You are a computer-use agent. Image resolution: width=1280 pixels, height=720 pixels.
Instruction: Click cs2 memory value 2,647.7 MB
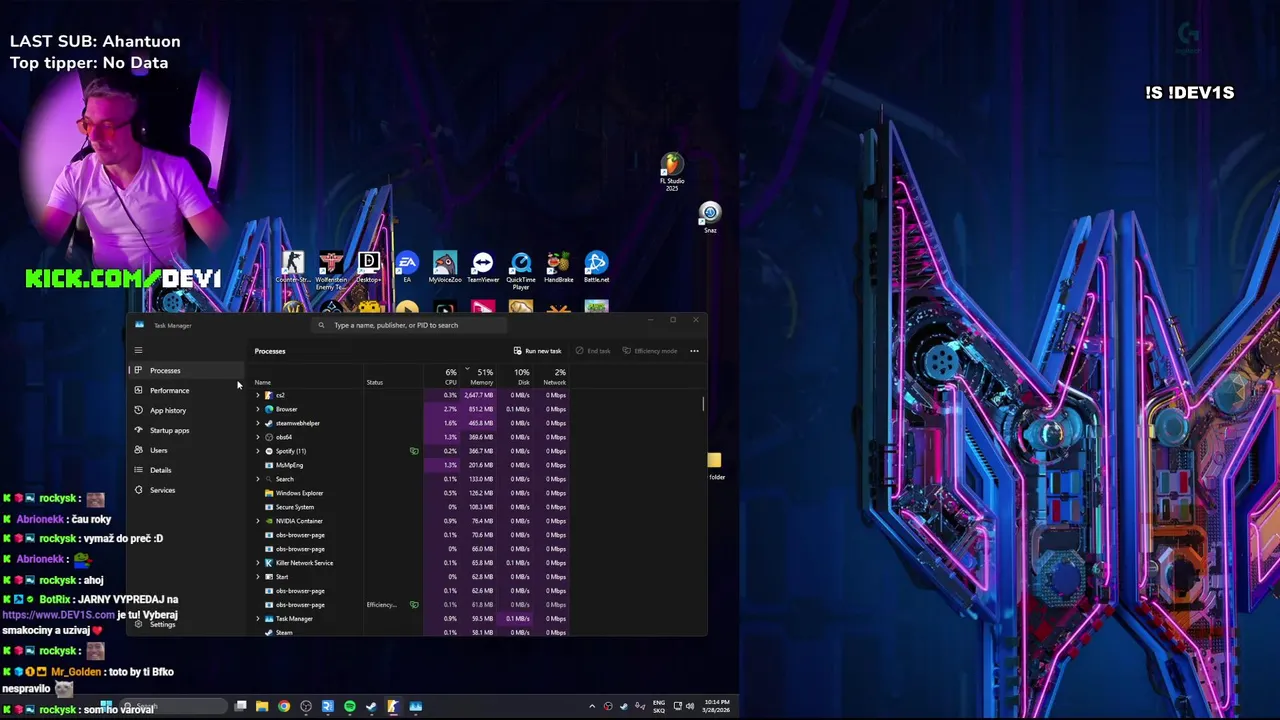(x=478, y=395)
